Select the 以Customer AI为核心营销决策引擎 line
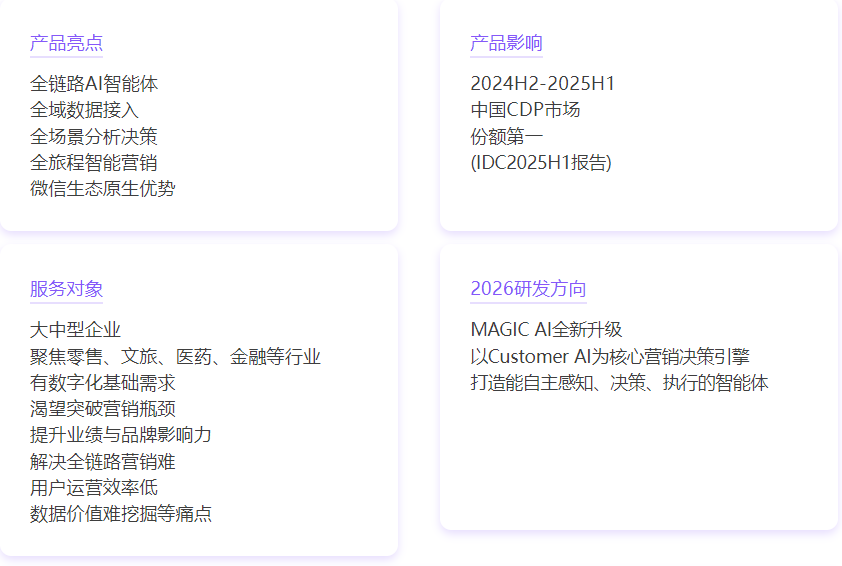Image resolution: width=842 pixels, height=566 pixels. [610, 356]
